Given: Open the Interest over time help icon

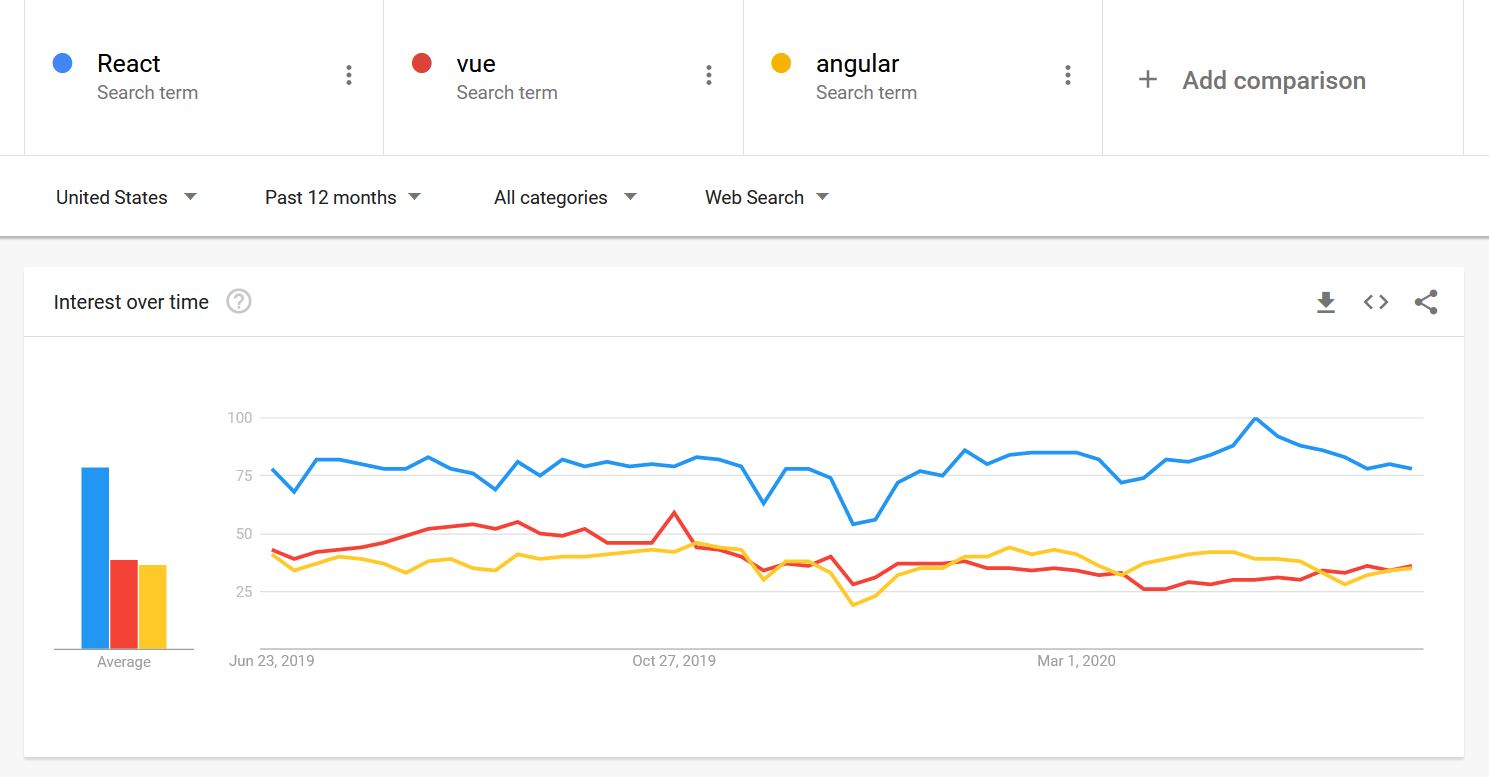Looking at the screenshot, I should (239, 301).
